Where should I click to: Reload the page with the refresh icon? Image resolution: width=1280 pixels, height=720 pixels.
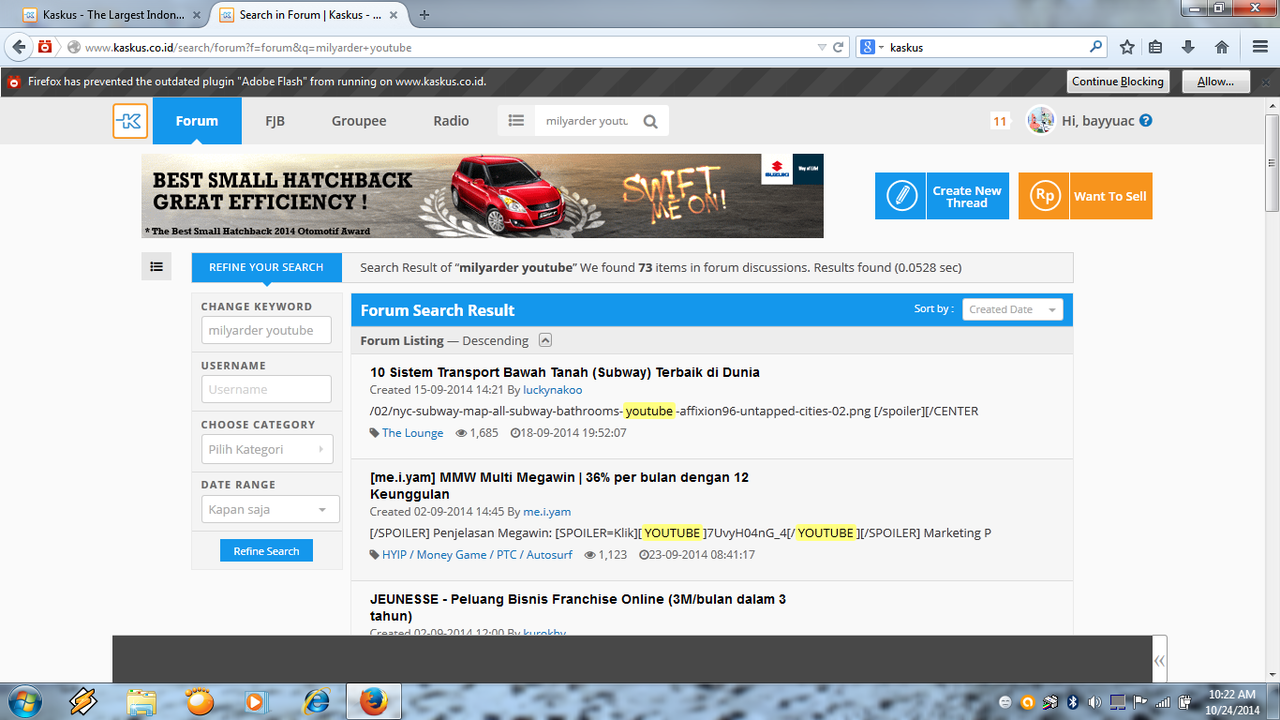click(838, 47)
